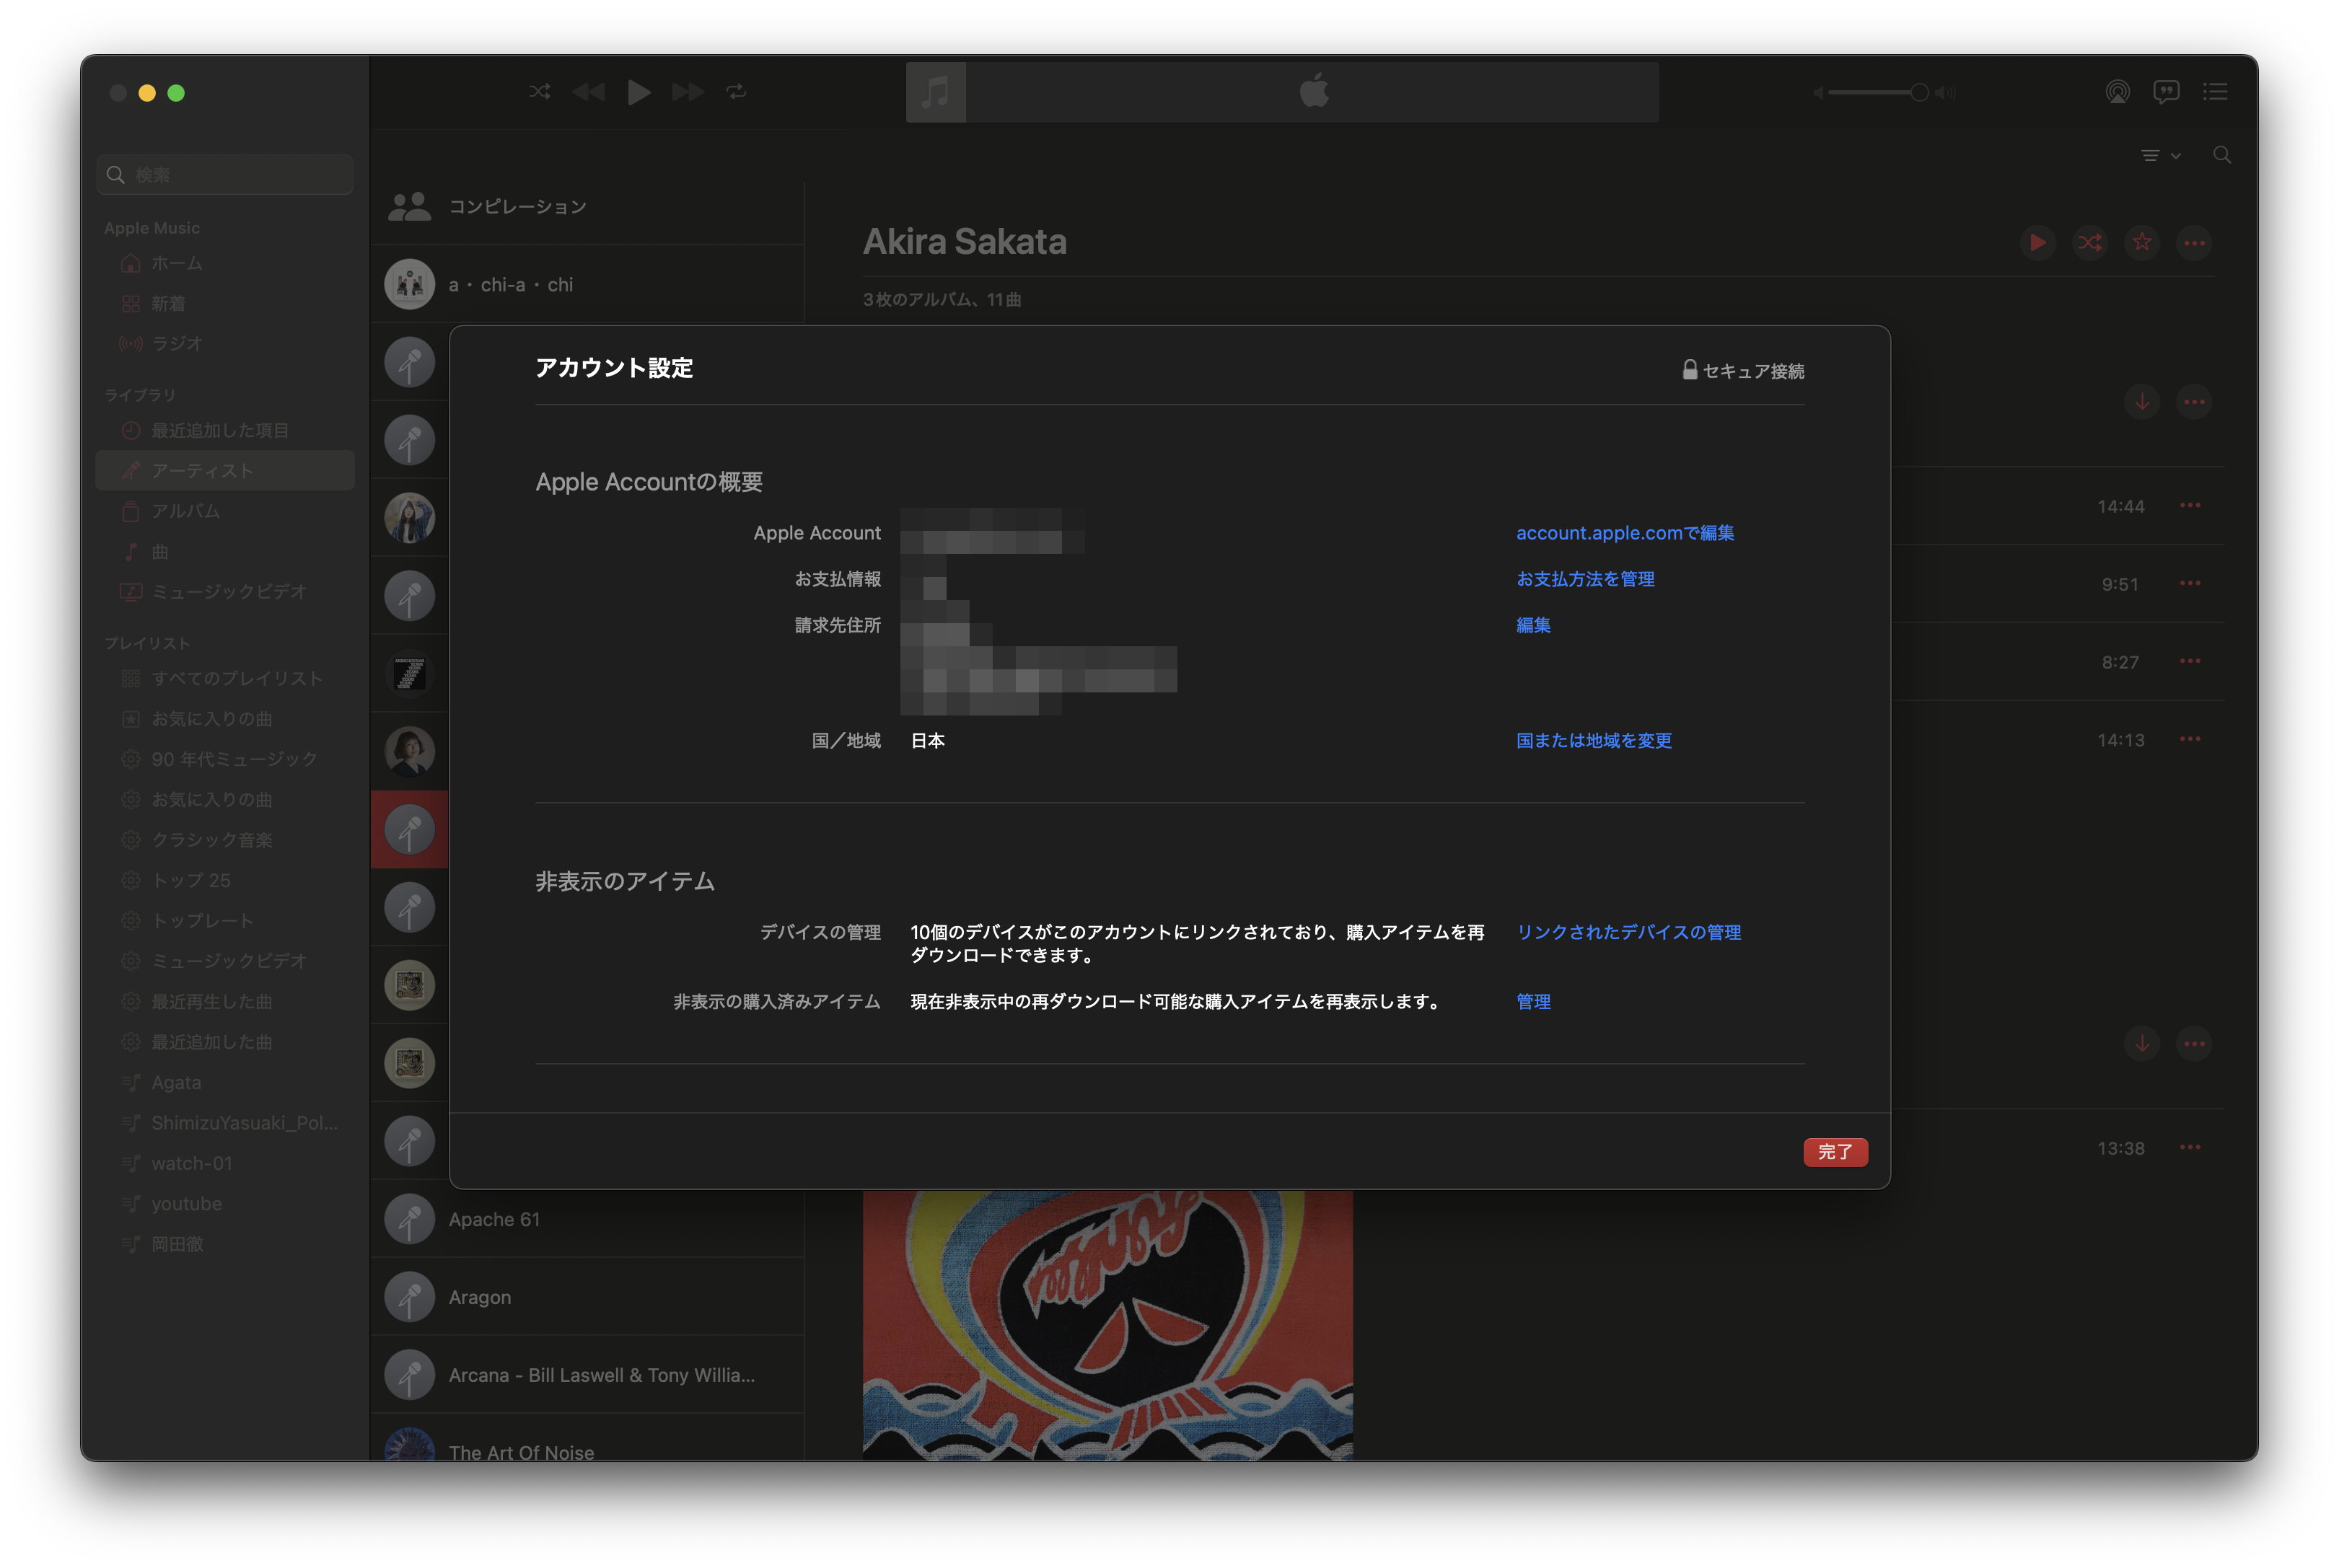
Task: Select アルバム in library sidebar
Action: 185,511
